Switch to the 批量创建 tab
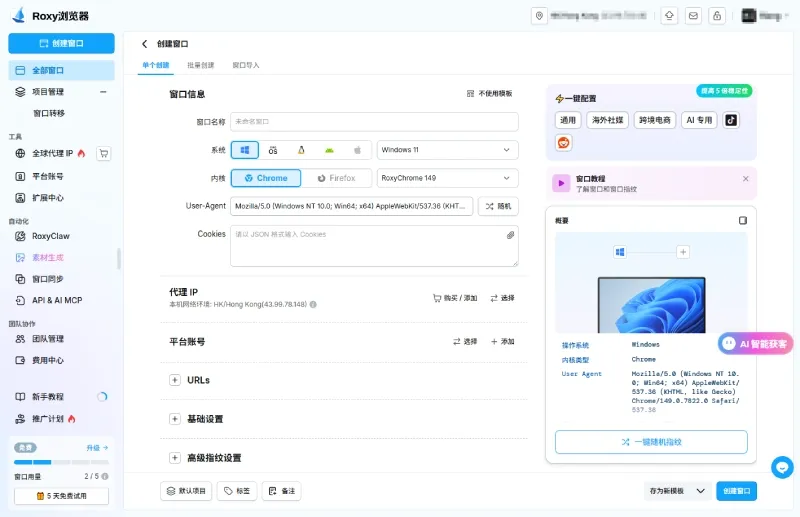This screenshot has height=517, width=800. (x=201, y=65)
